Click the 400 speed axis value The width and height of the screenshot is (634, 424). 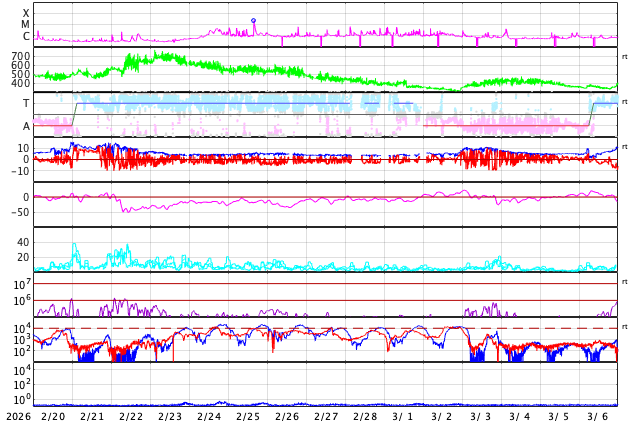[x=21, y=83]
